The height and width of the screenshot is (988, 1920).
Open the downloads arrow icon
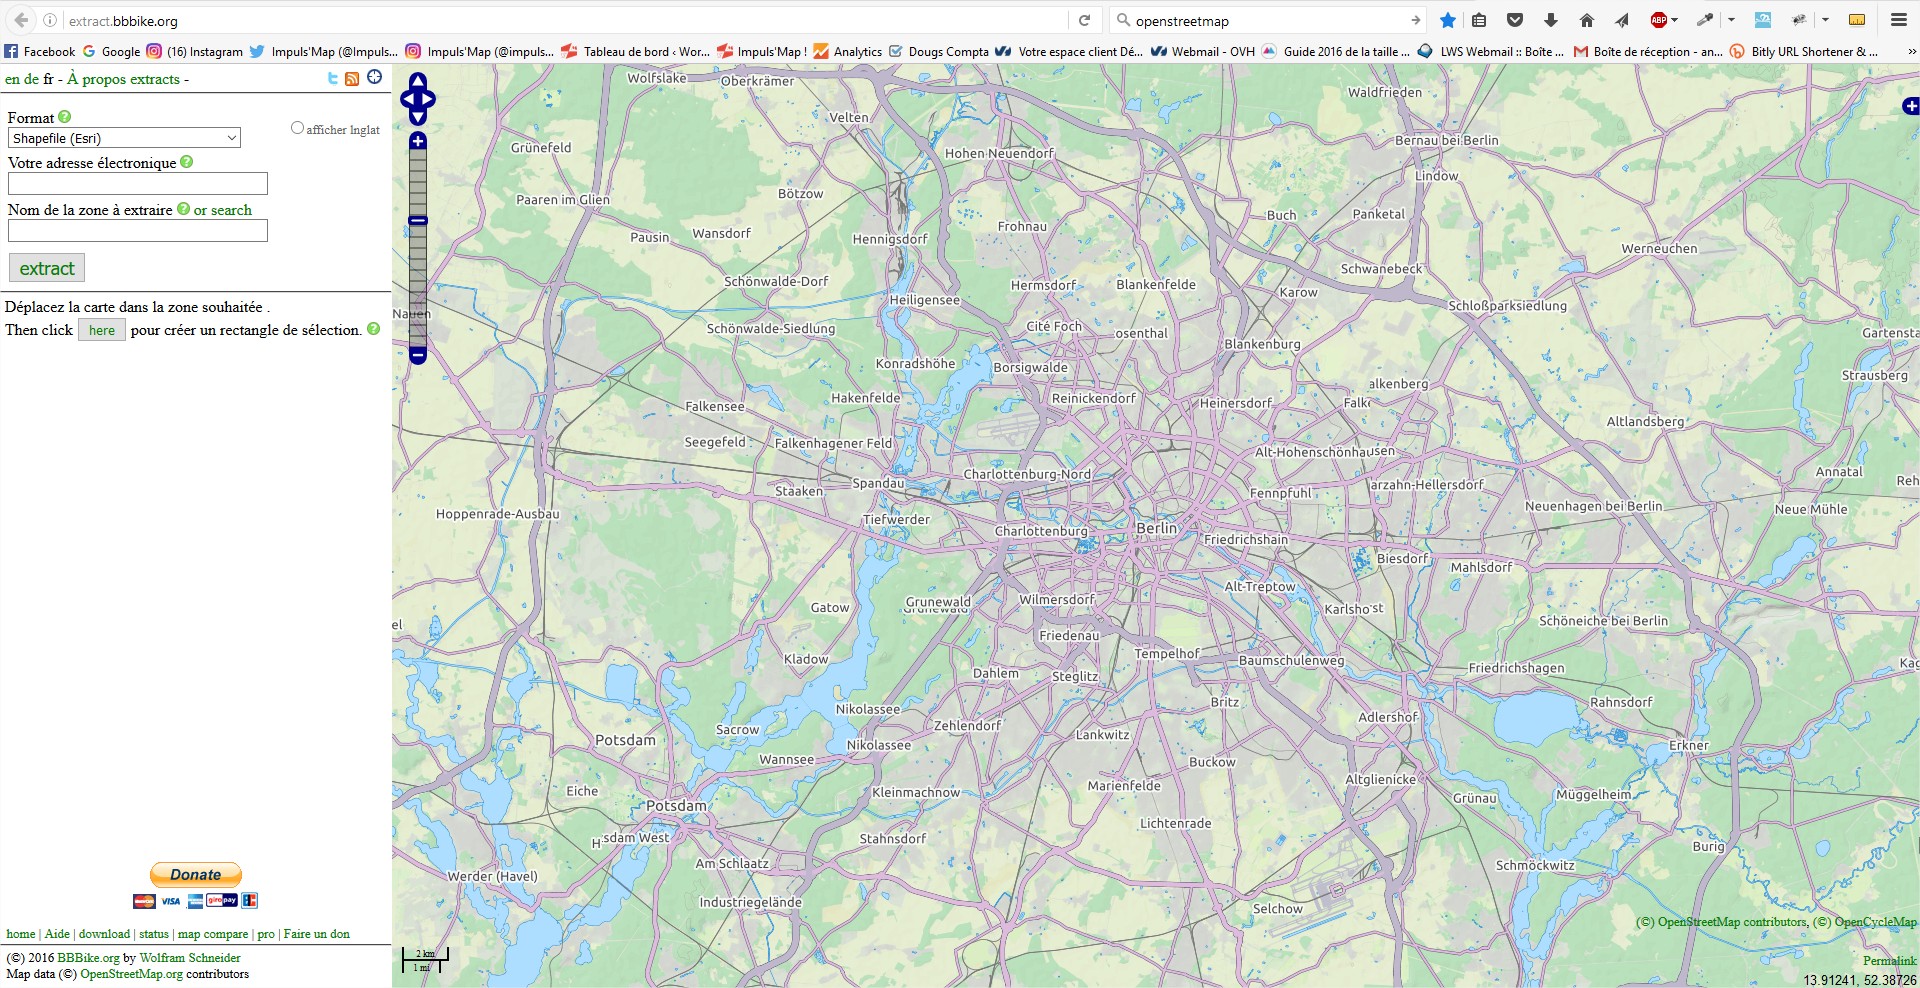(x=1551, y=20)
